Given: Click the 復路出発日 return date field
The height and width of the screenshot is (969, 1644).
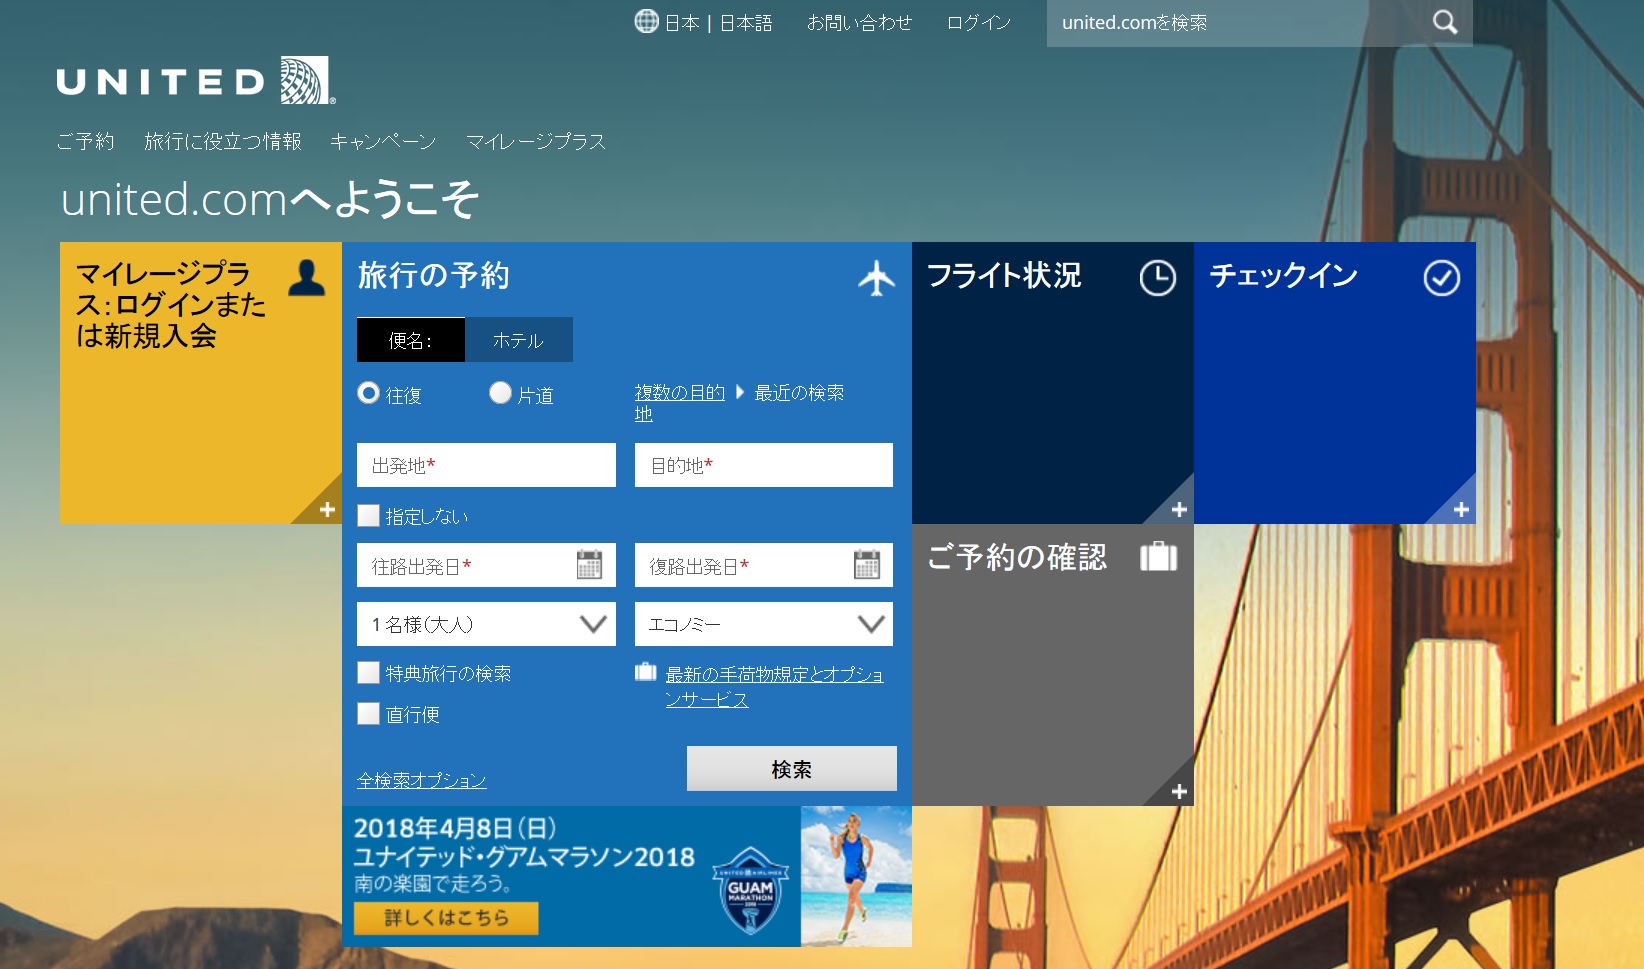Looking at the screenshot, I should pyautogui.click(x=764, y=565).
